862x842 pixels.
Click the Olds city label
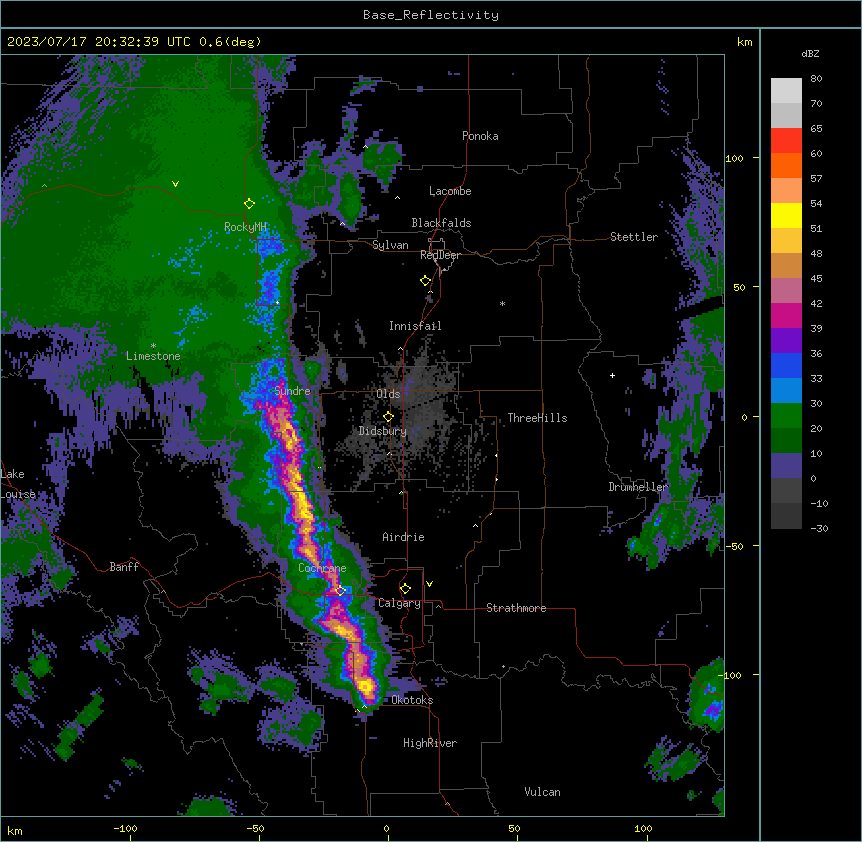point(388,394)
